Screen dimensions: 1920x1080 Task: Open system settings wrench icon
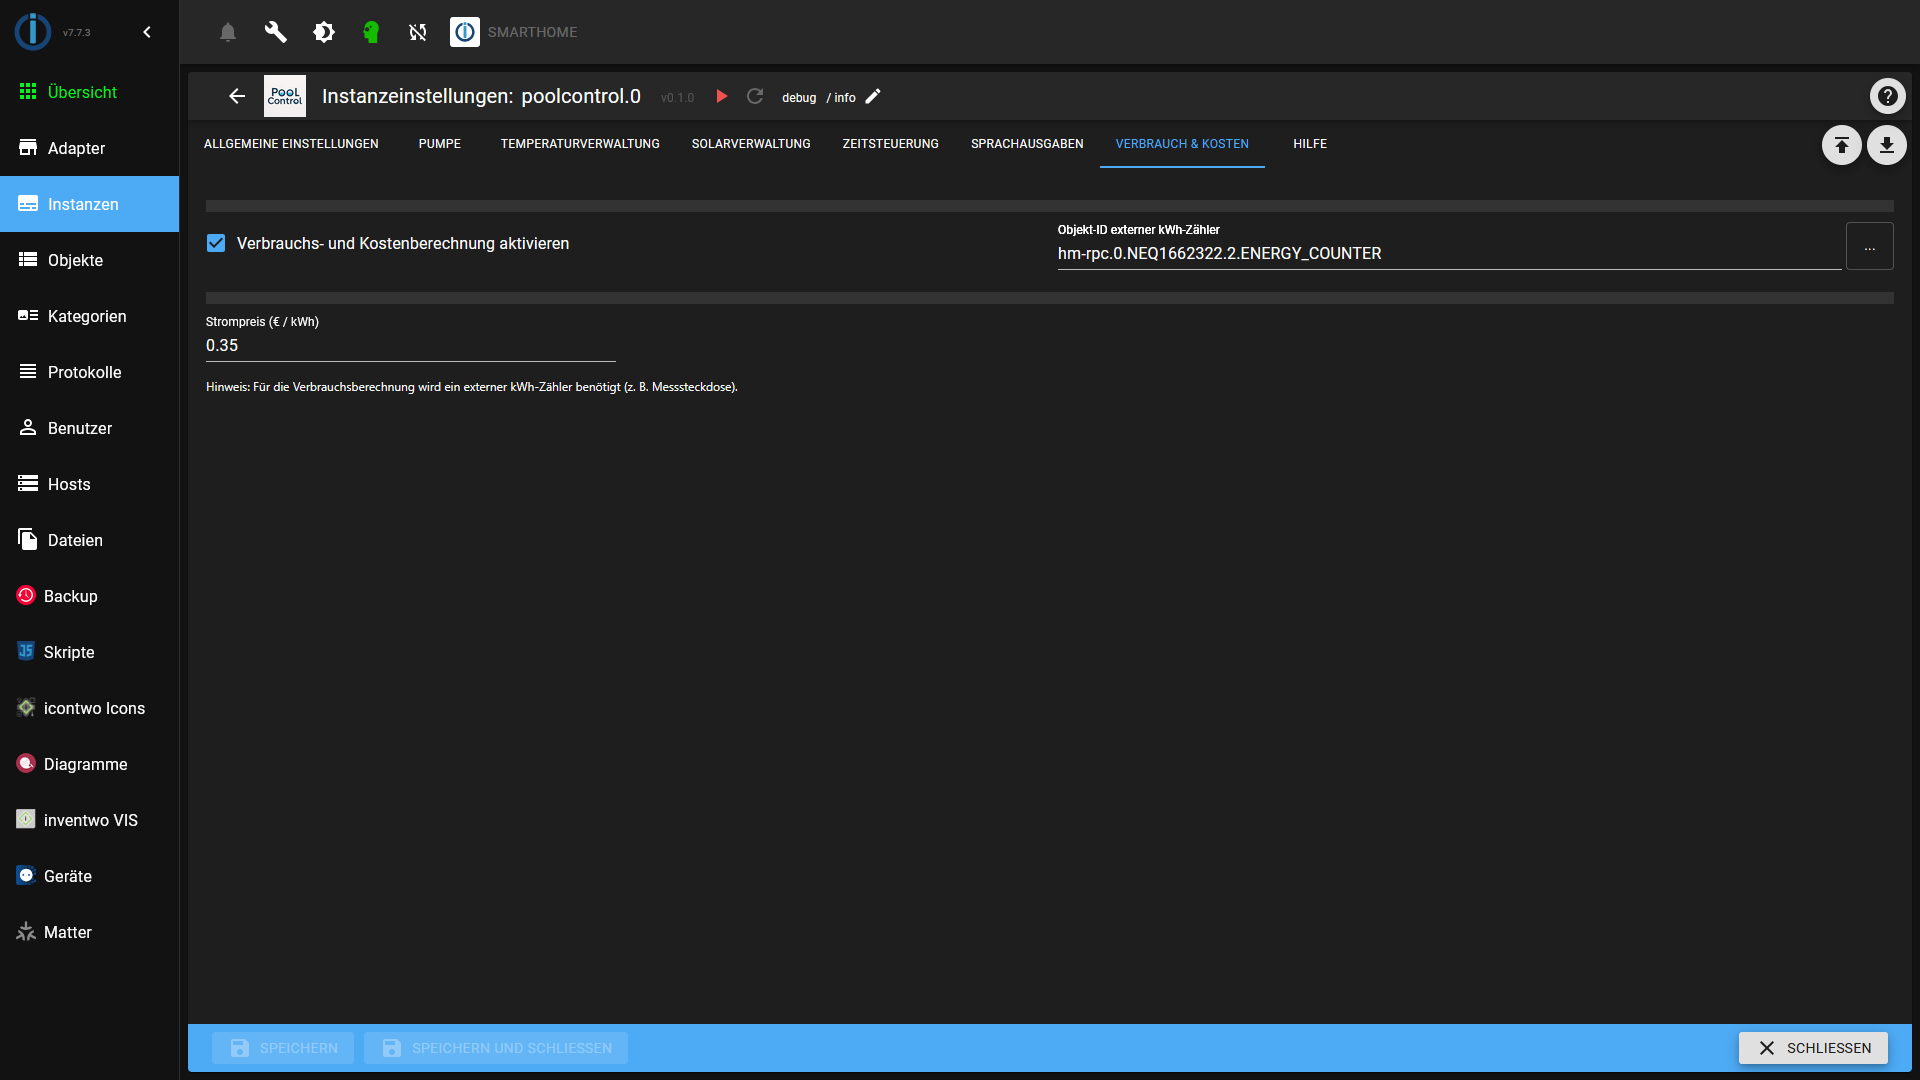pyautogui.click(x=275, y=32)
